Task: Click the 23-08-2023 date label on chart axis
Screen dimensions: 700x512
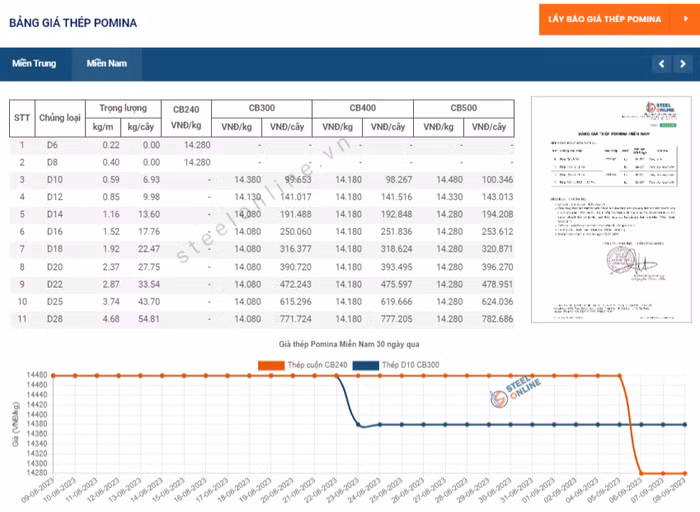Action: click(x=342, y=490)
